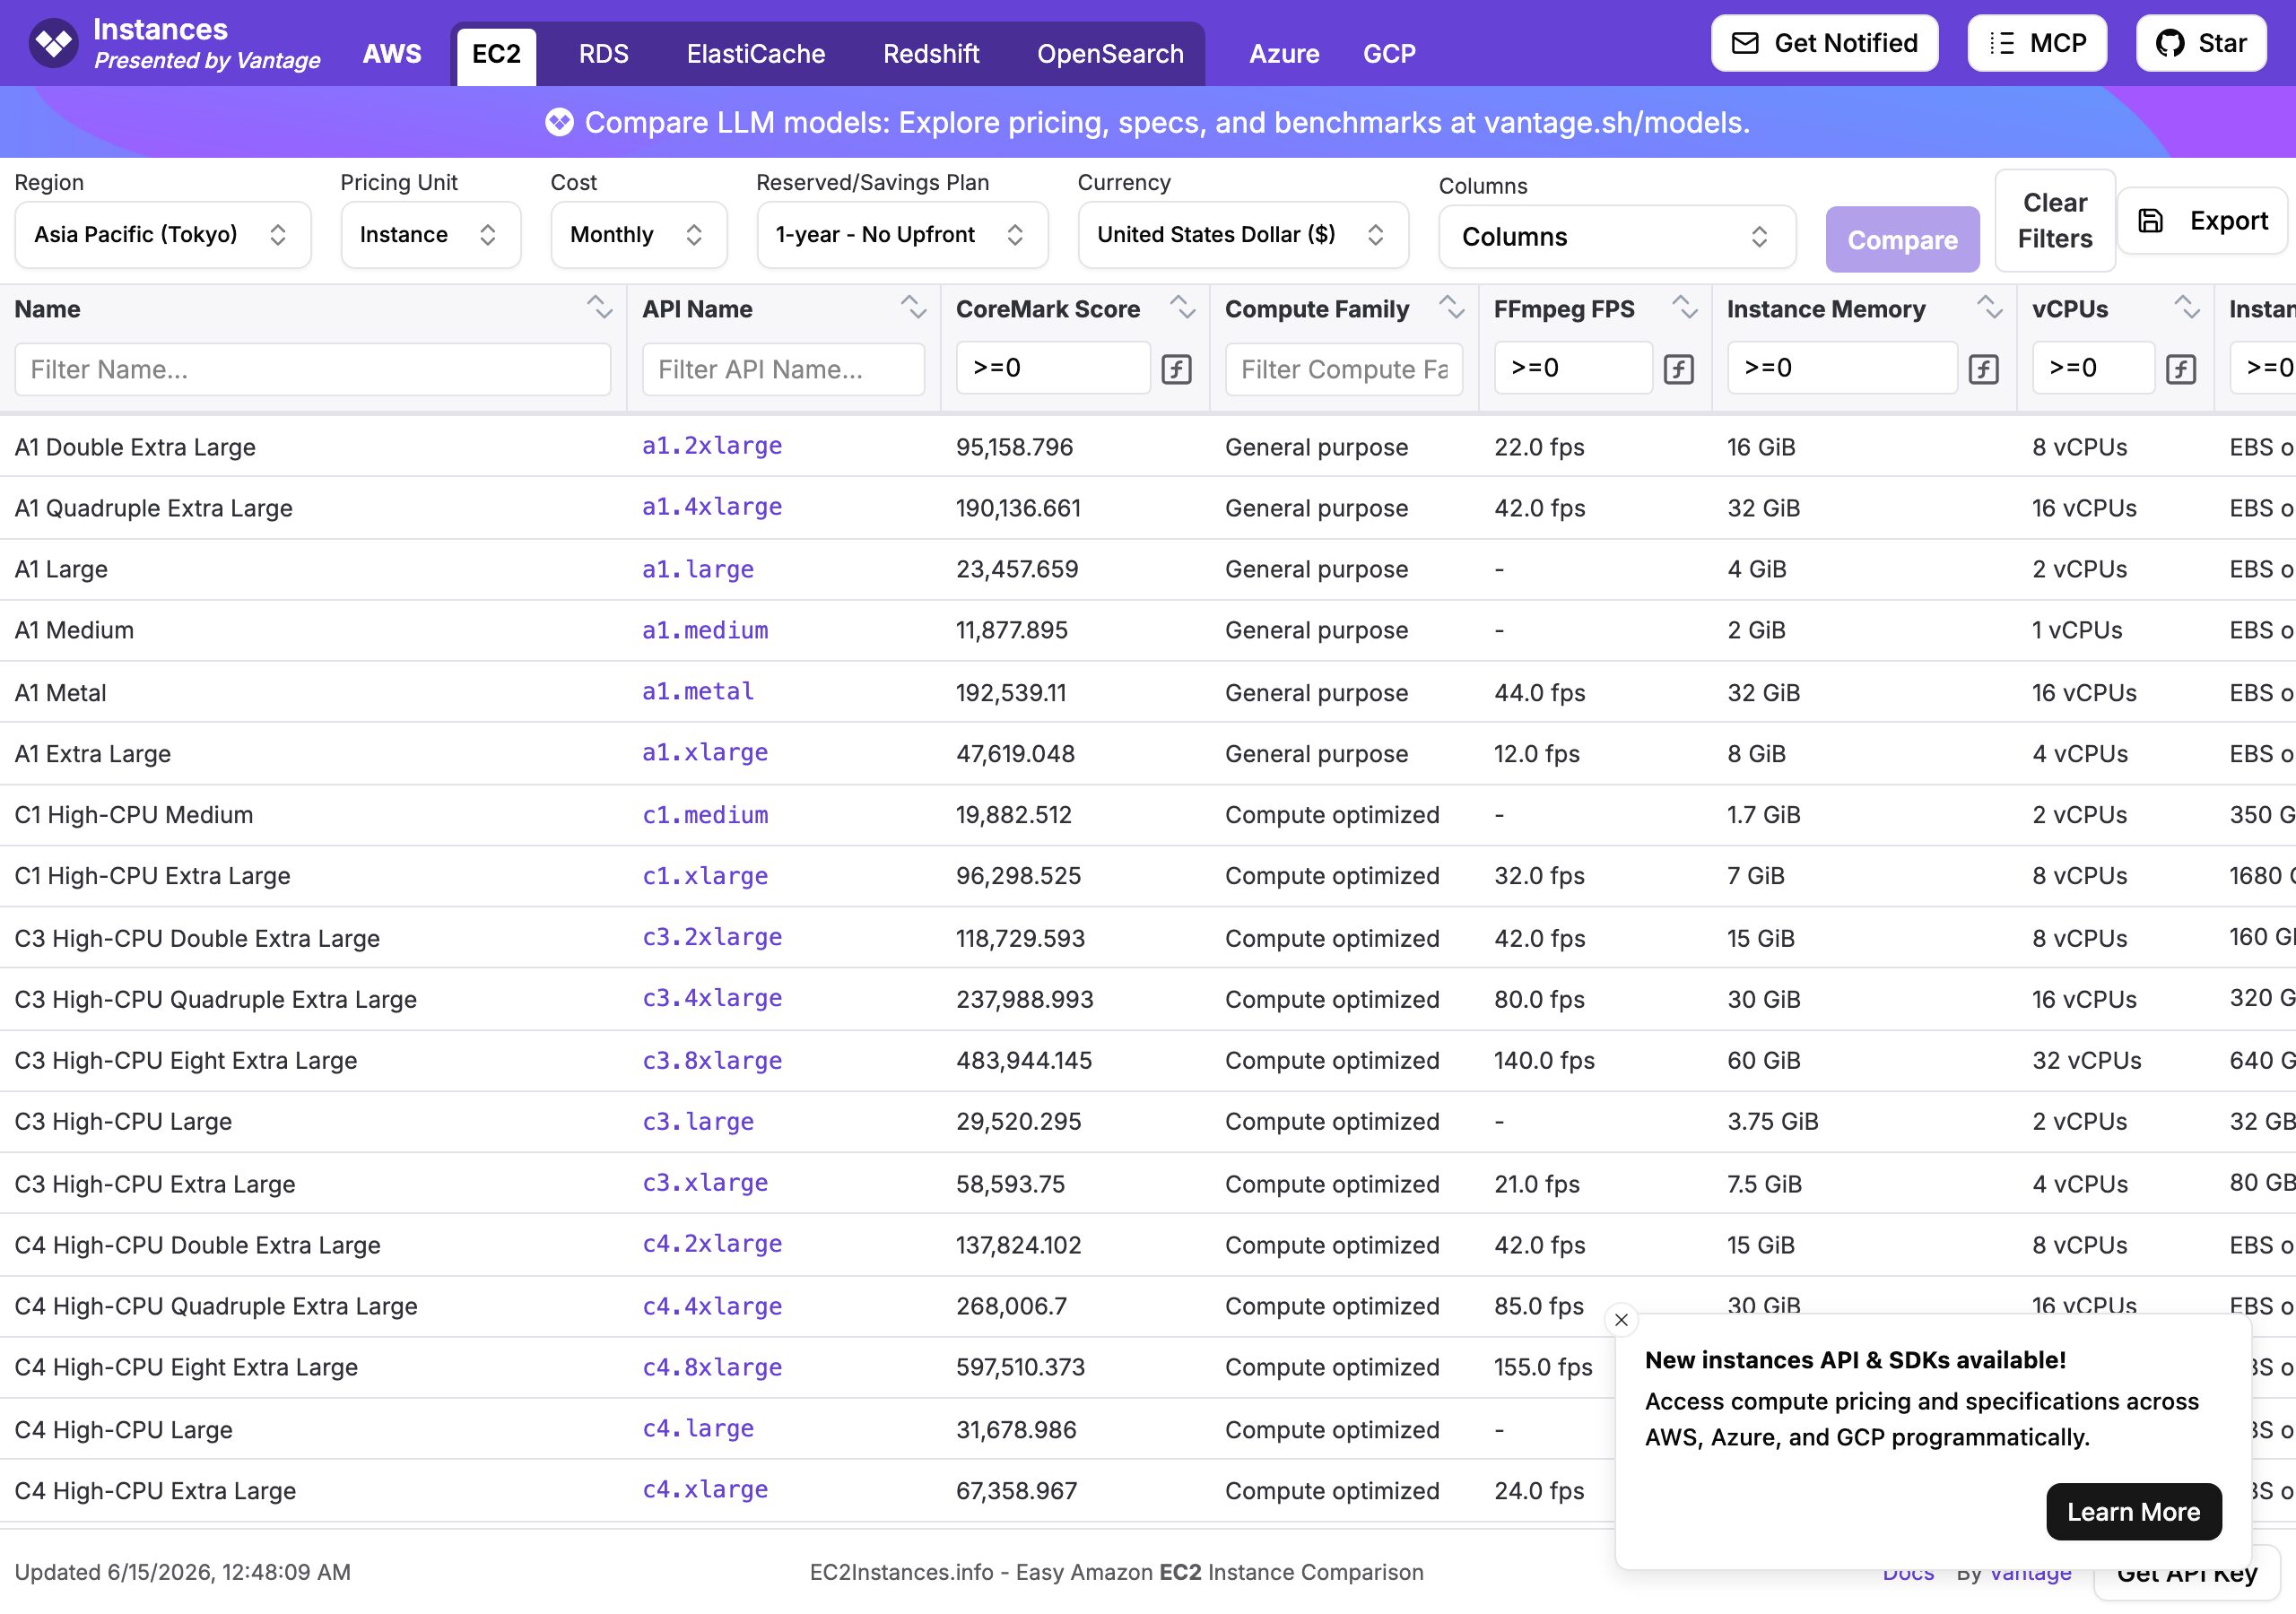Open the c3.large instance link
The height and width of the screenshot is (1614, 2296).
tap(698, 1121)
